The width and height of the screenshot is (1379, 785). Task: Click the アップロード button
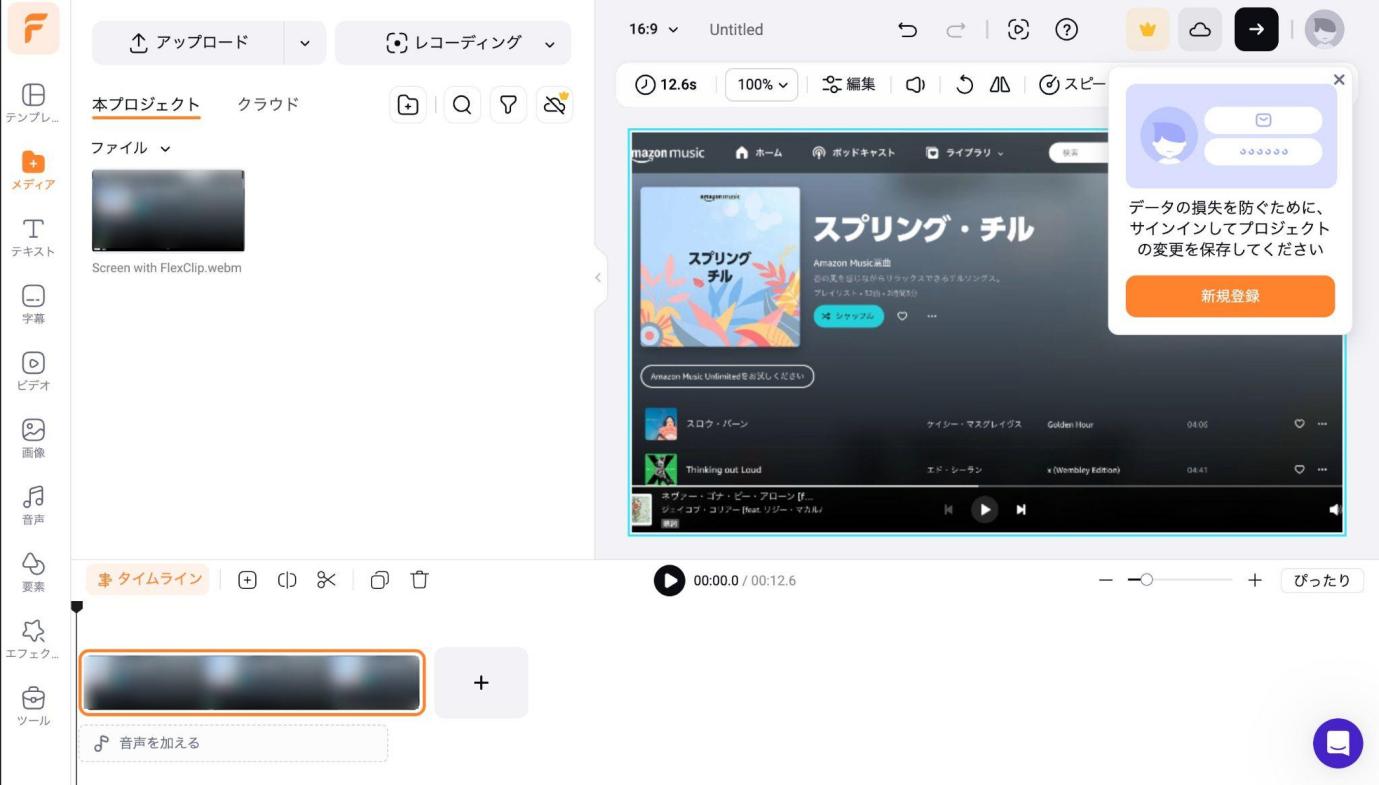pyautogui.click(x=189, y=43)
